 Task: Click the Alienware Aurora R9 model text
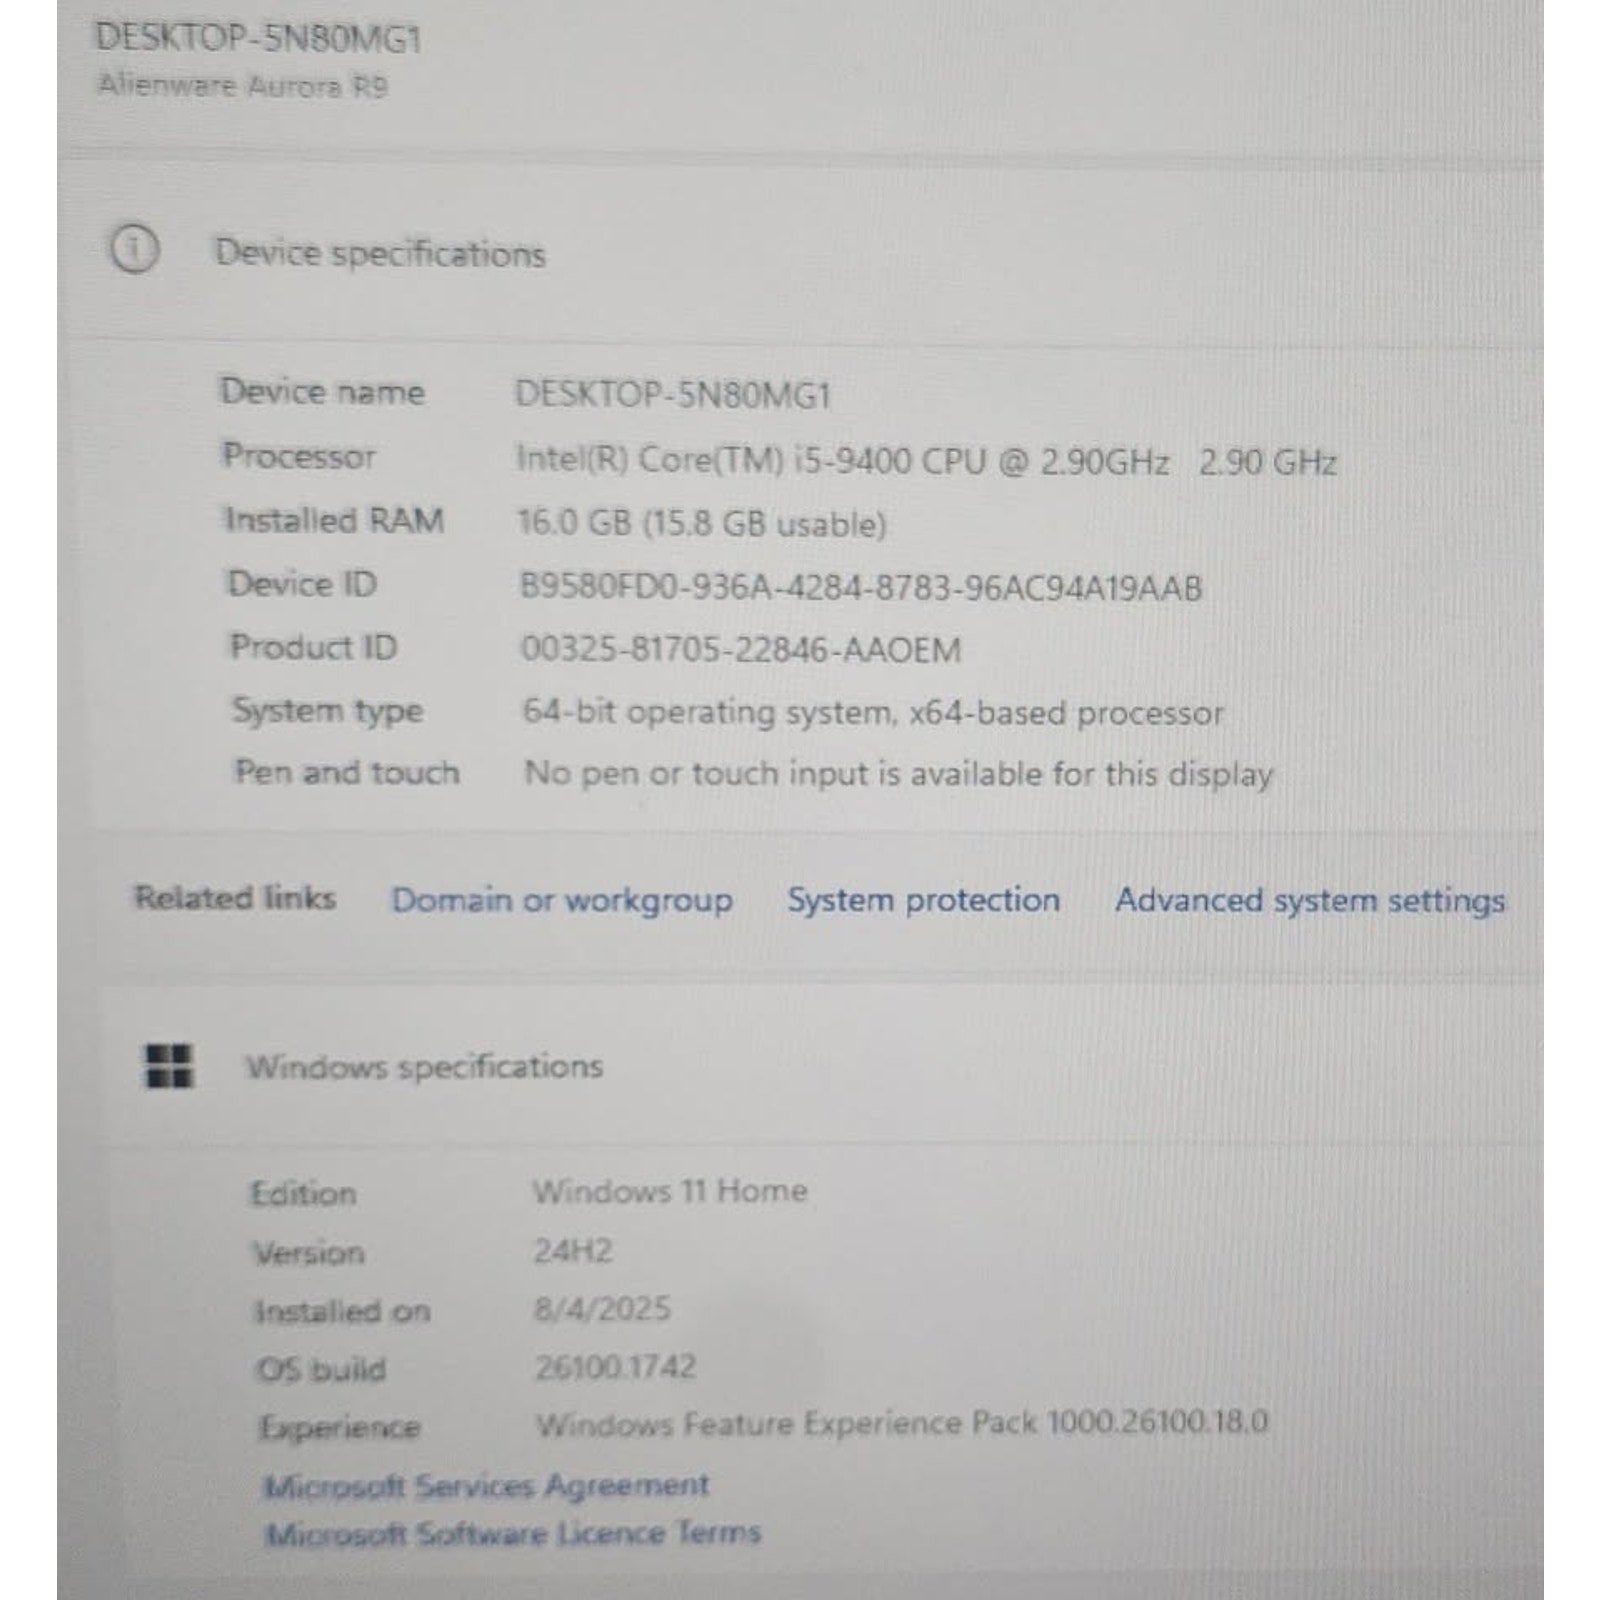click(242, 86)
